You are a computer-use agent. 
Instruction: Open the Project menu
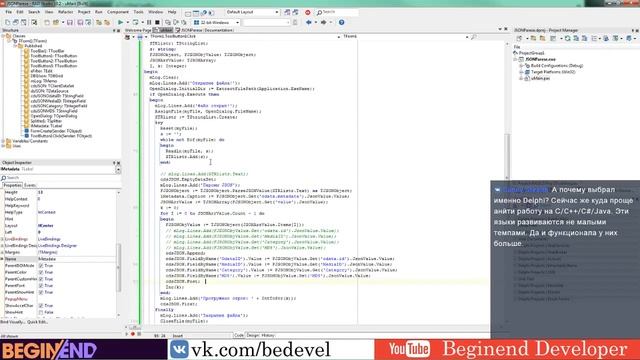(x=84, y=12)
